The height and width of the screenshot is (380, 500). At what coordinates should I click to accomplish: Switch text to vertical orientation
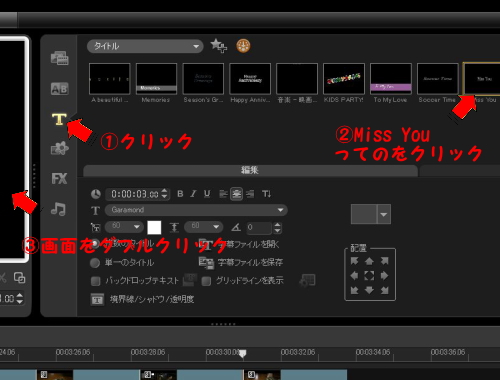267,194
